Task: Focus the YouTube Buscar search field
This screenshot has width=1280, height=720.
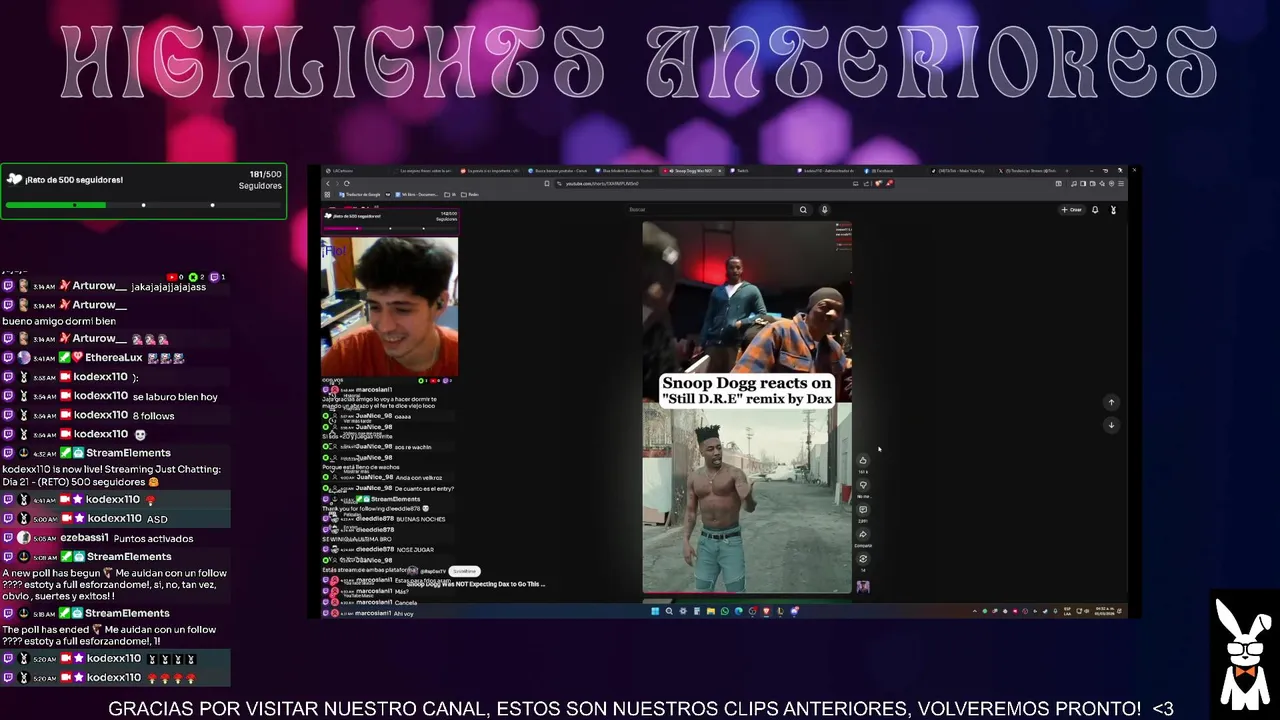Action: point(710,210)
